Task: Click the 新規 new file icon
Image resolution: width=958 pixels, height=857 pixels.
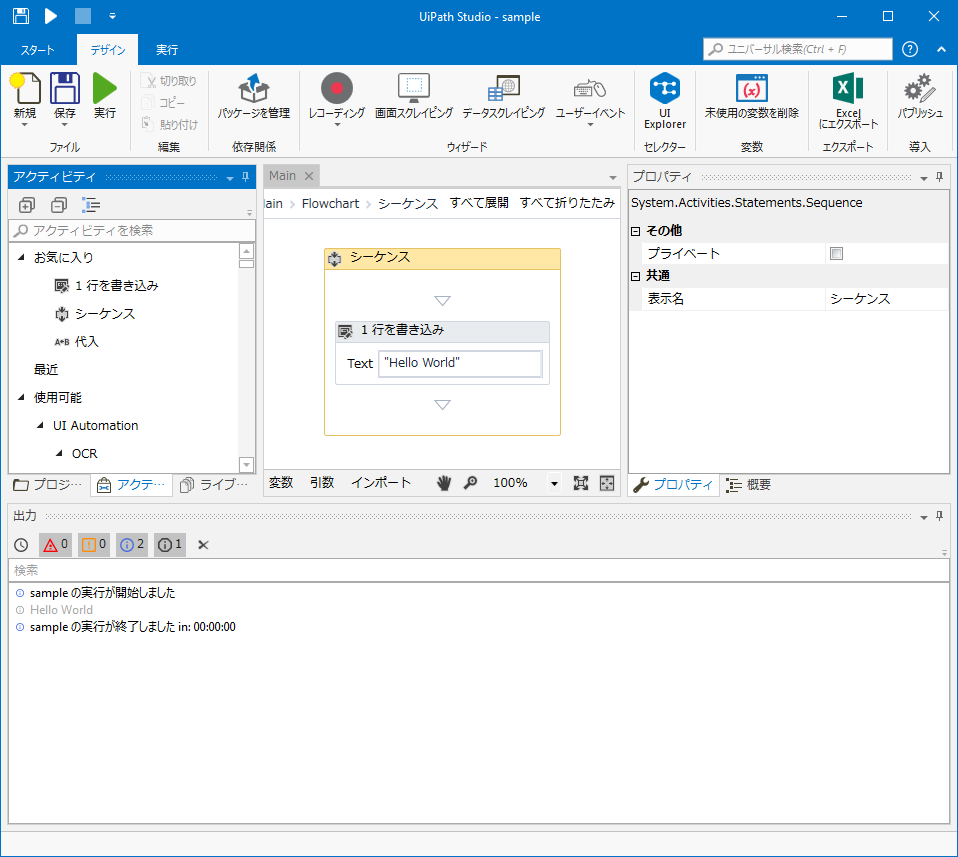Action: pos(25,89)
